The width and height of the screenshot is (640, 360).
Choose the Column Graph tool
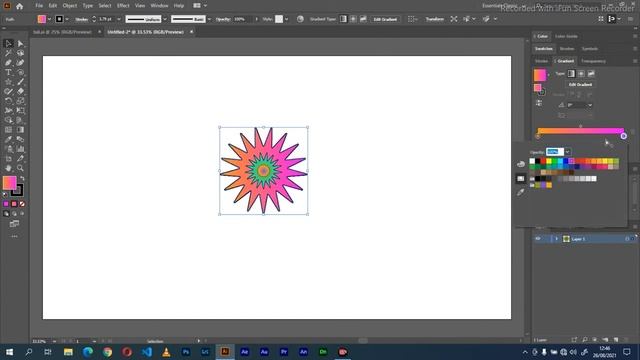click(20, 149)
